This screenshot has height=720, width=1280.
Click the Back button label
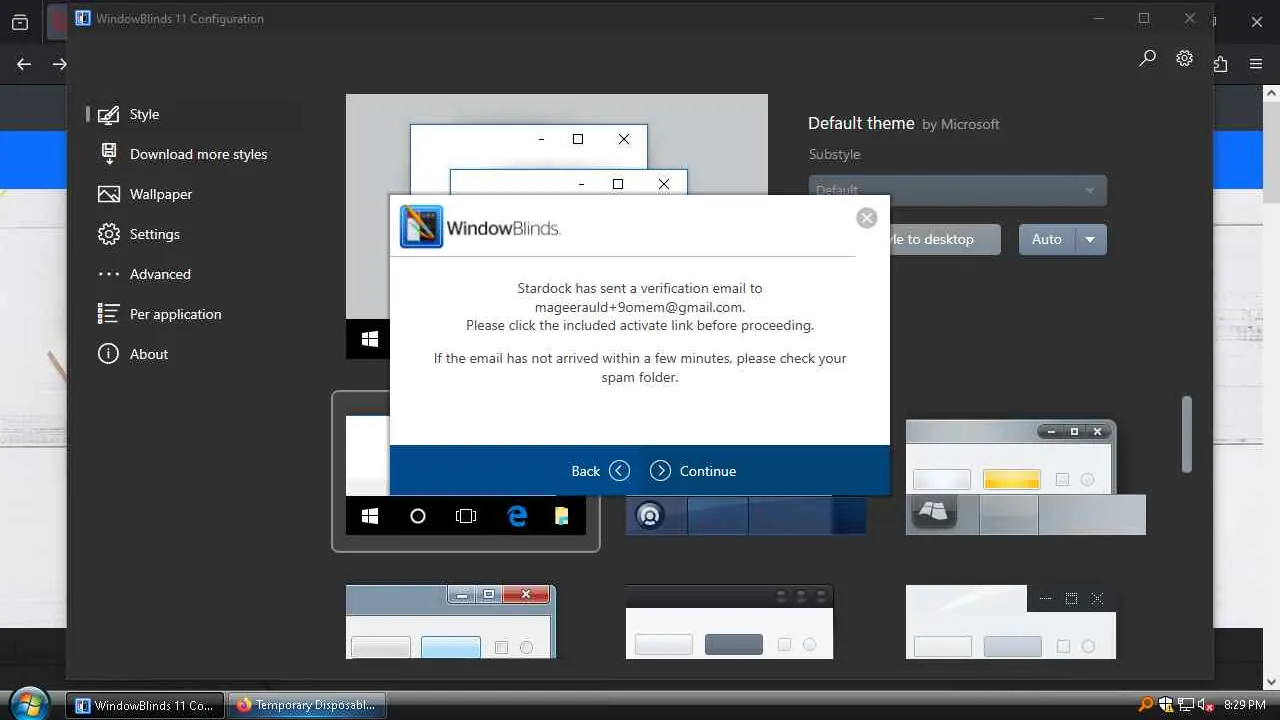586,471
